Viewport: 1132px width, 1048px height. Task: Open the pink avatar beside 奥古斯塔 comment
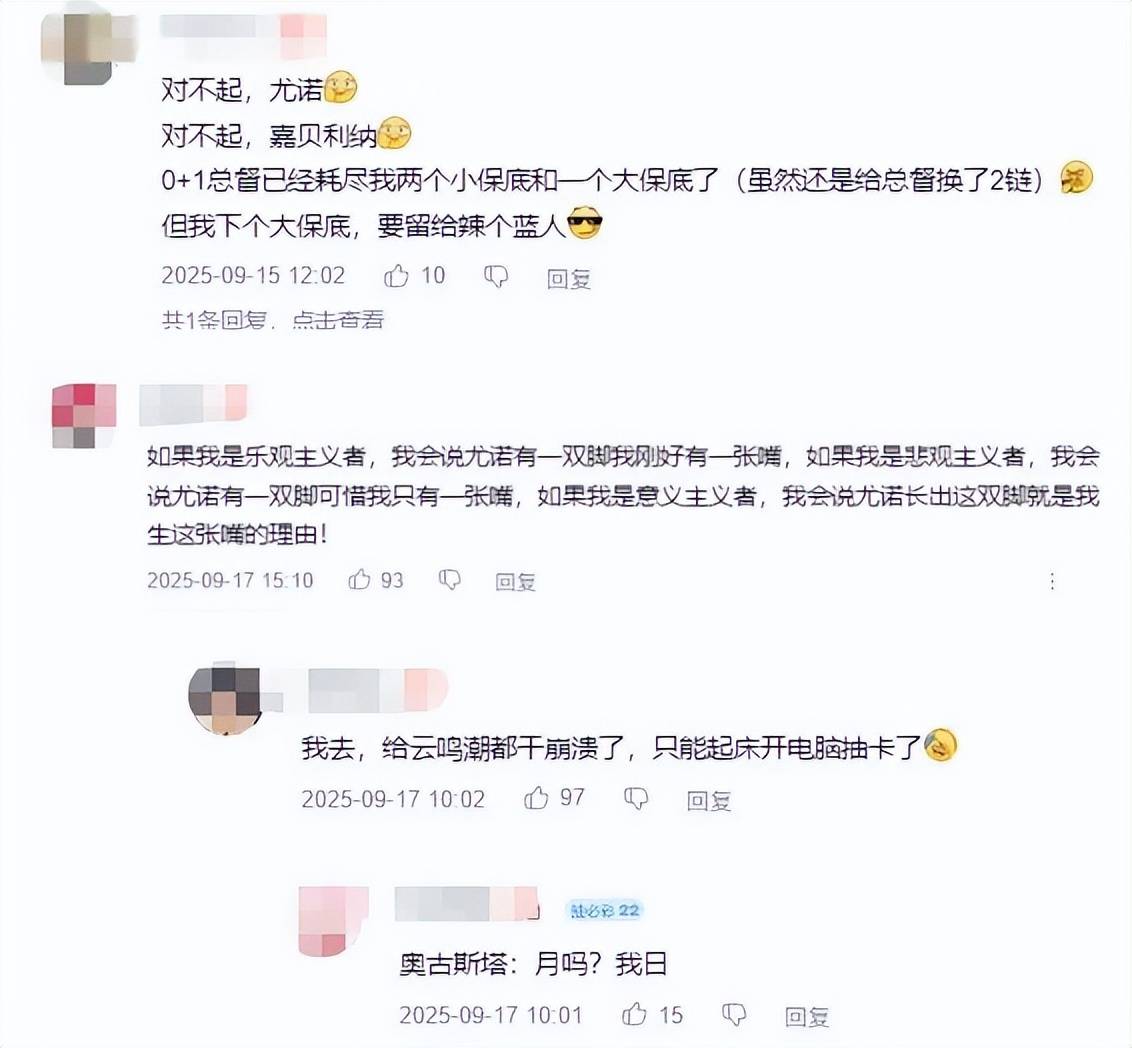click(x=334, y=922)
